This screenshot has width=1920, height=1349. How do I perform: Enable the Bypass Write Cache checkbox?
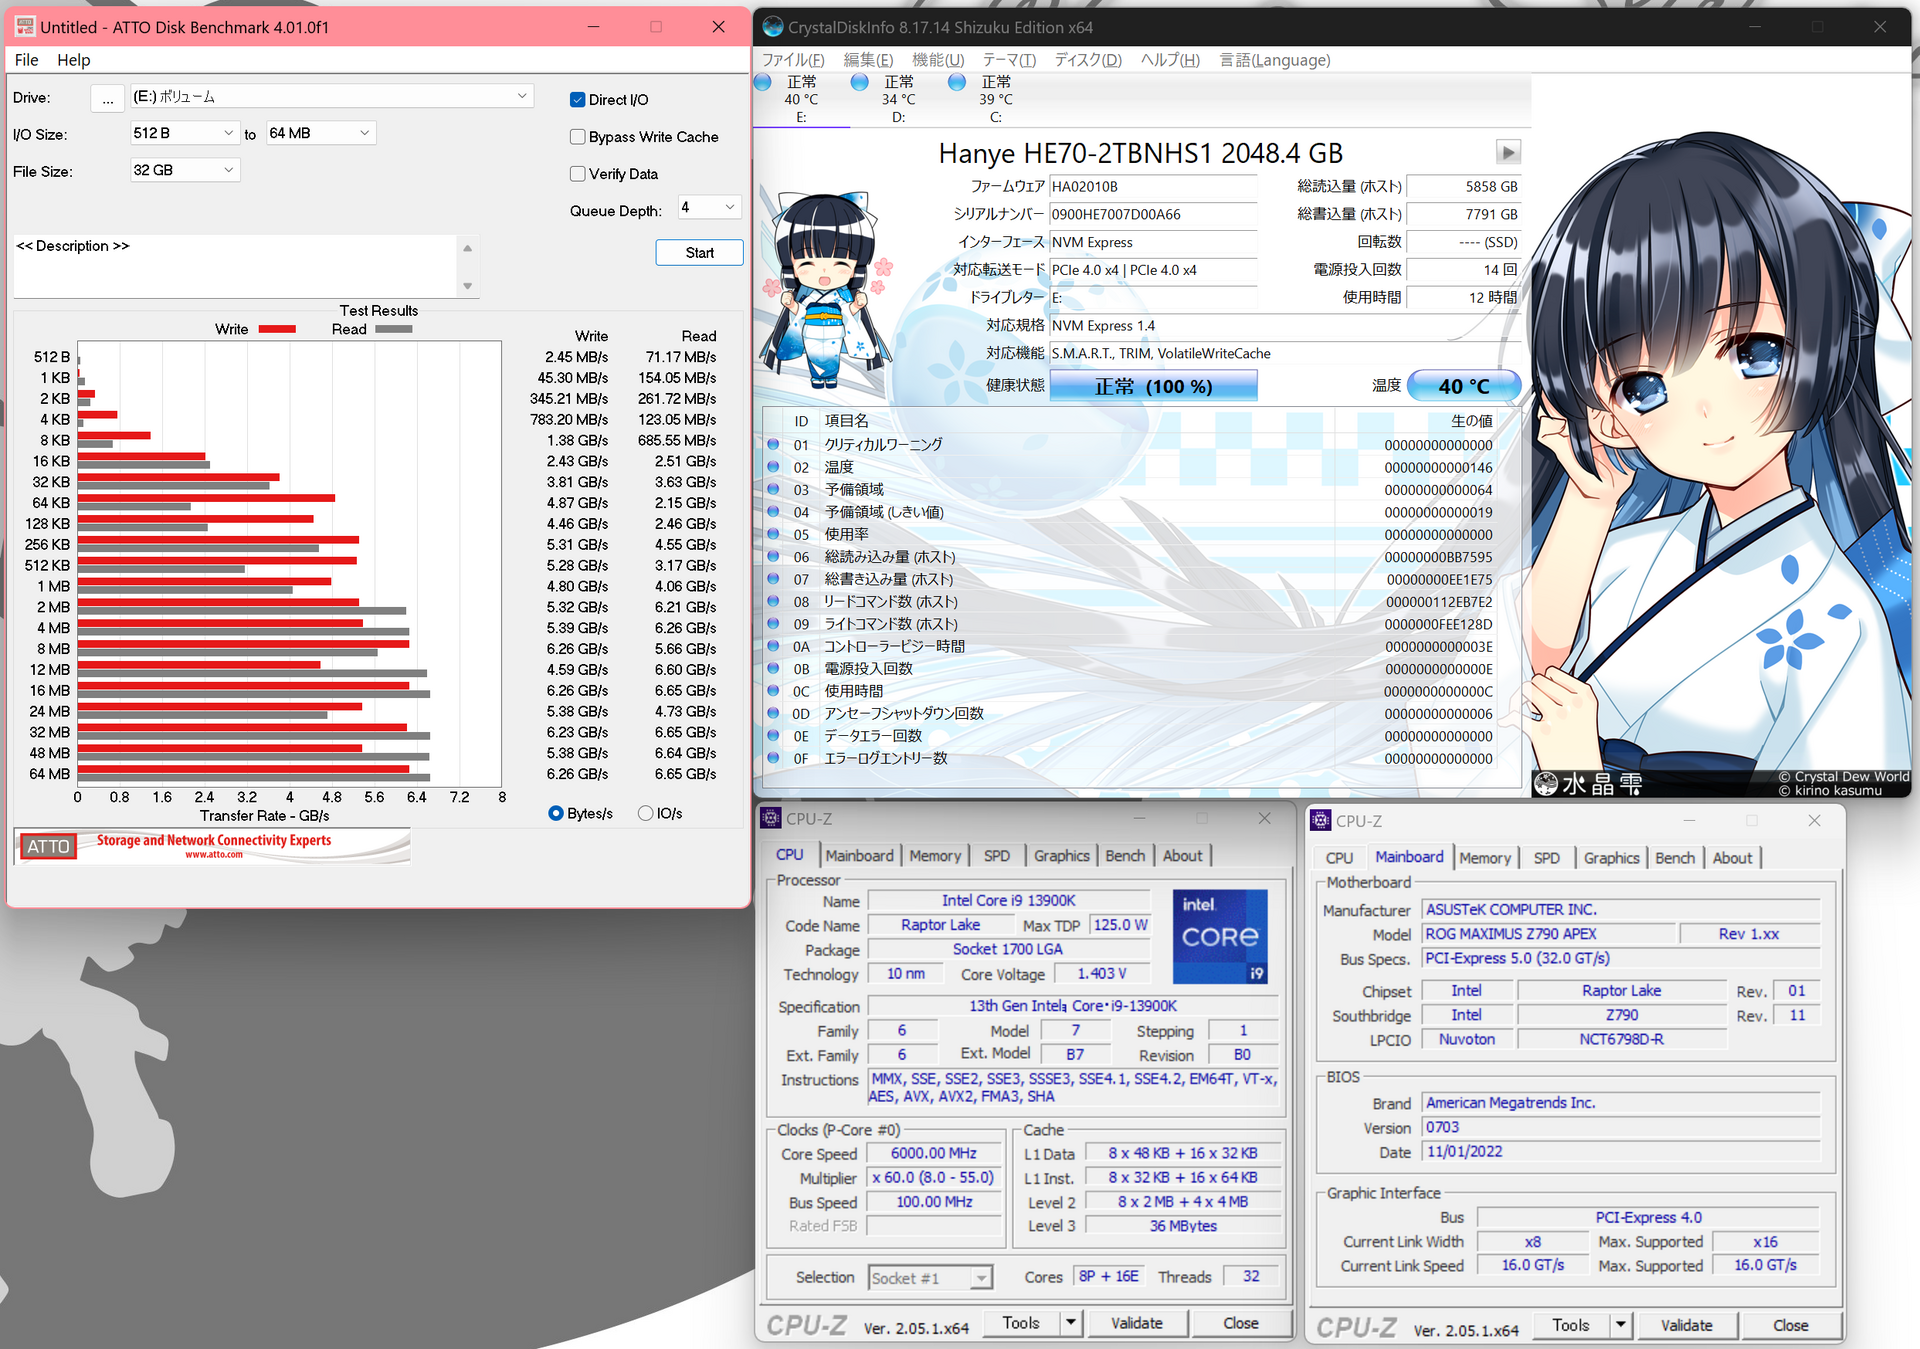coord(577,136)
